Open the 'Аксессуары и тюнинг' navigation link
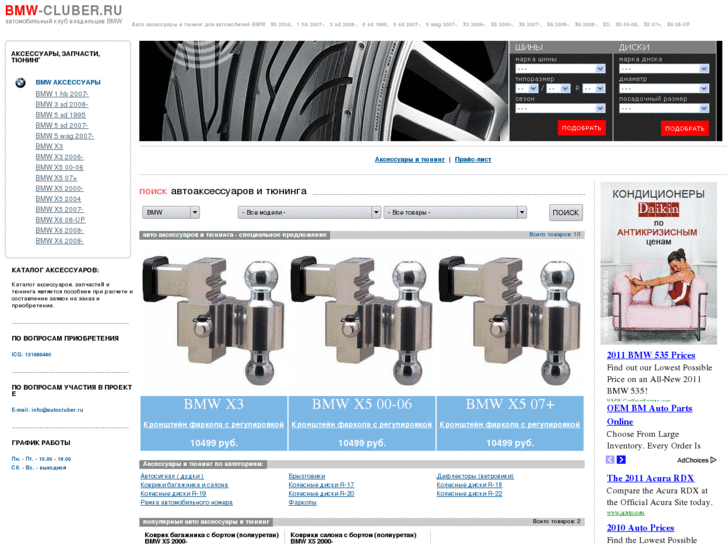727x545 pixels. [x=410, y=160]
